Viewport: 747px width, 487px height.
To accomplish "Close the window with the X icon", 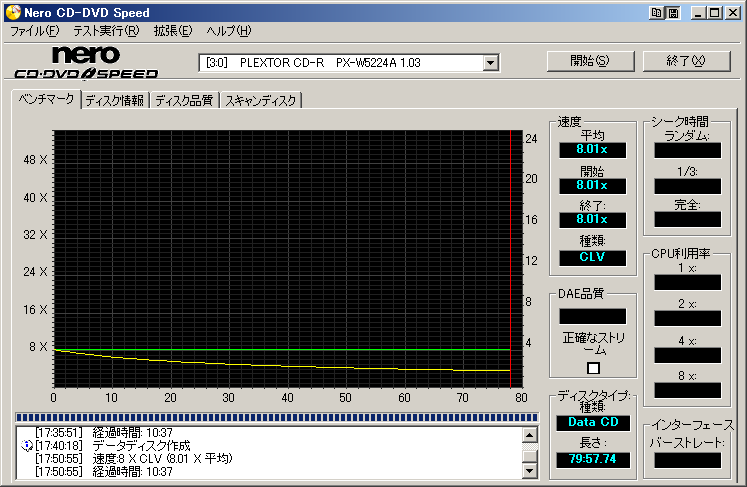I will 732,13.
